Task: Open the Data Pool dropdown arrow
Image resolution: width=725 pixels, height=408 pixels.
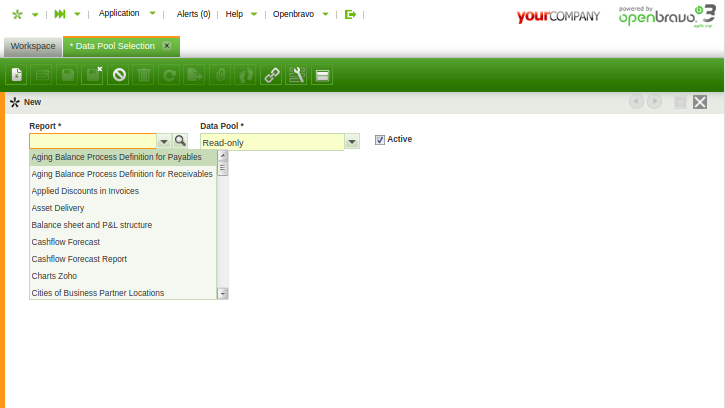Action: 352,142
